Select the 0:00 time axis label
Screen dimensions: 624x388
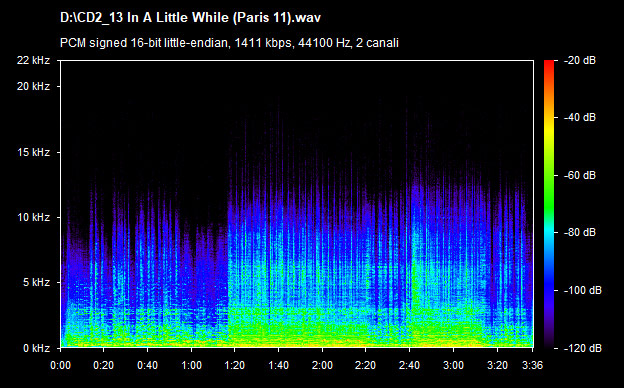[x=60, y=365]
